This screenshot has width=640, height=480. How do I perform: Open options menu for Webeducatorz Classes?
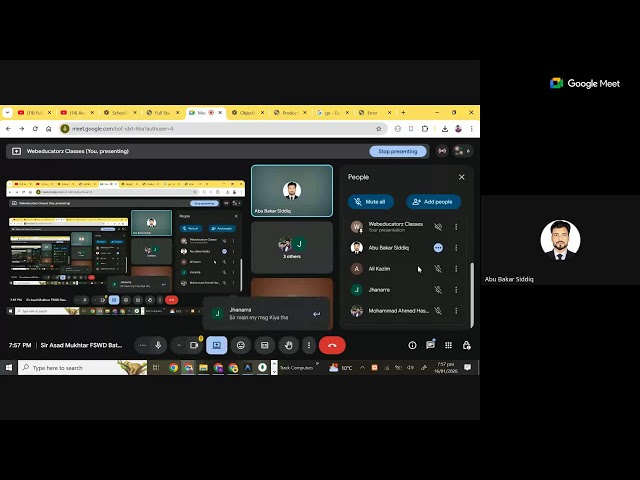(456, 227)
